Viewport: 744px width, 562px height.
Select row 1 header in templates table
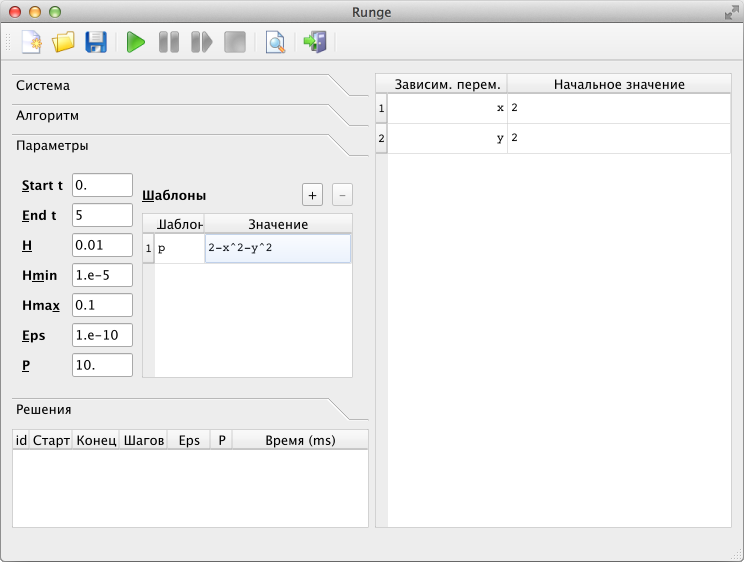[x=149, y=248]
